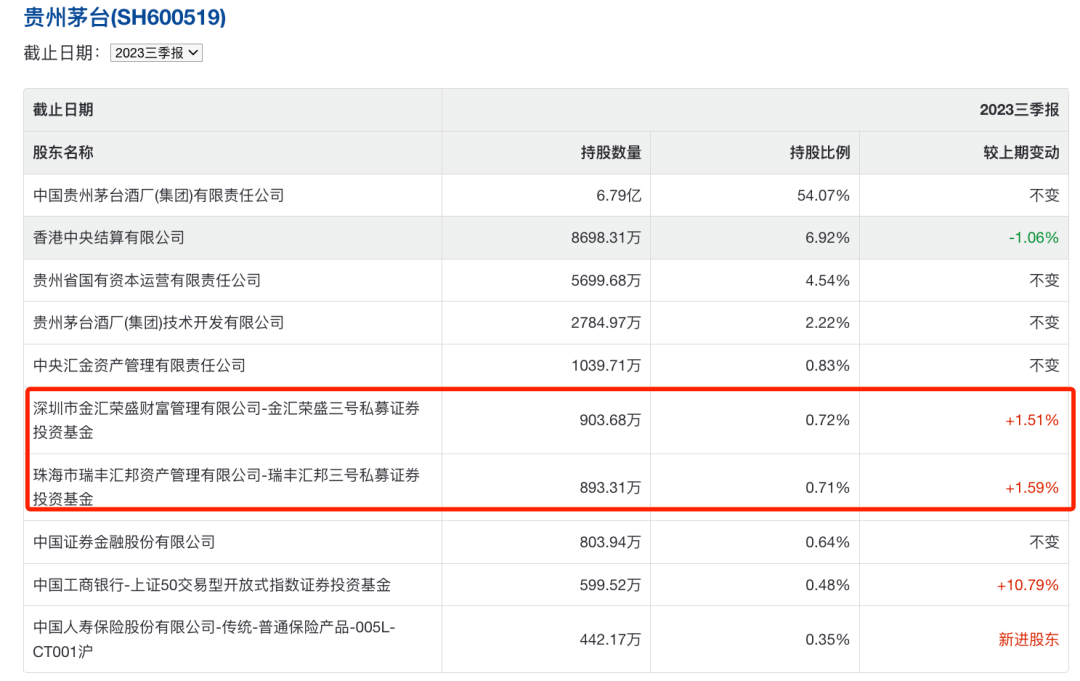1080x681 pixels.
Task: Click 不变 in the 中央汇金资产管理 row
Action: (x=1044, y=365)
